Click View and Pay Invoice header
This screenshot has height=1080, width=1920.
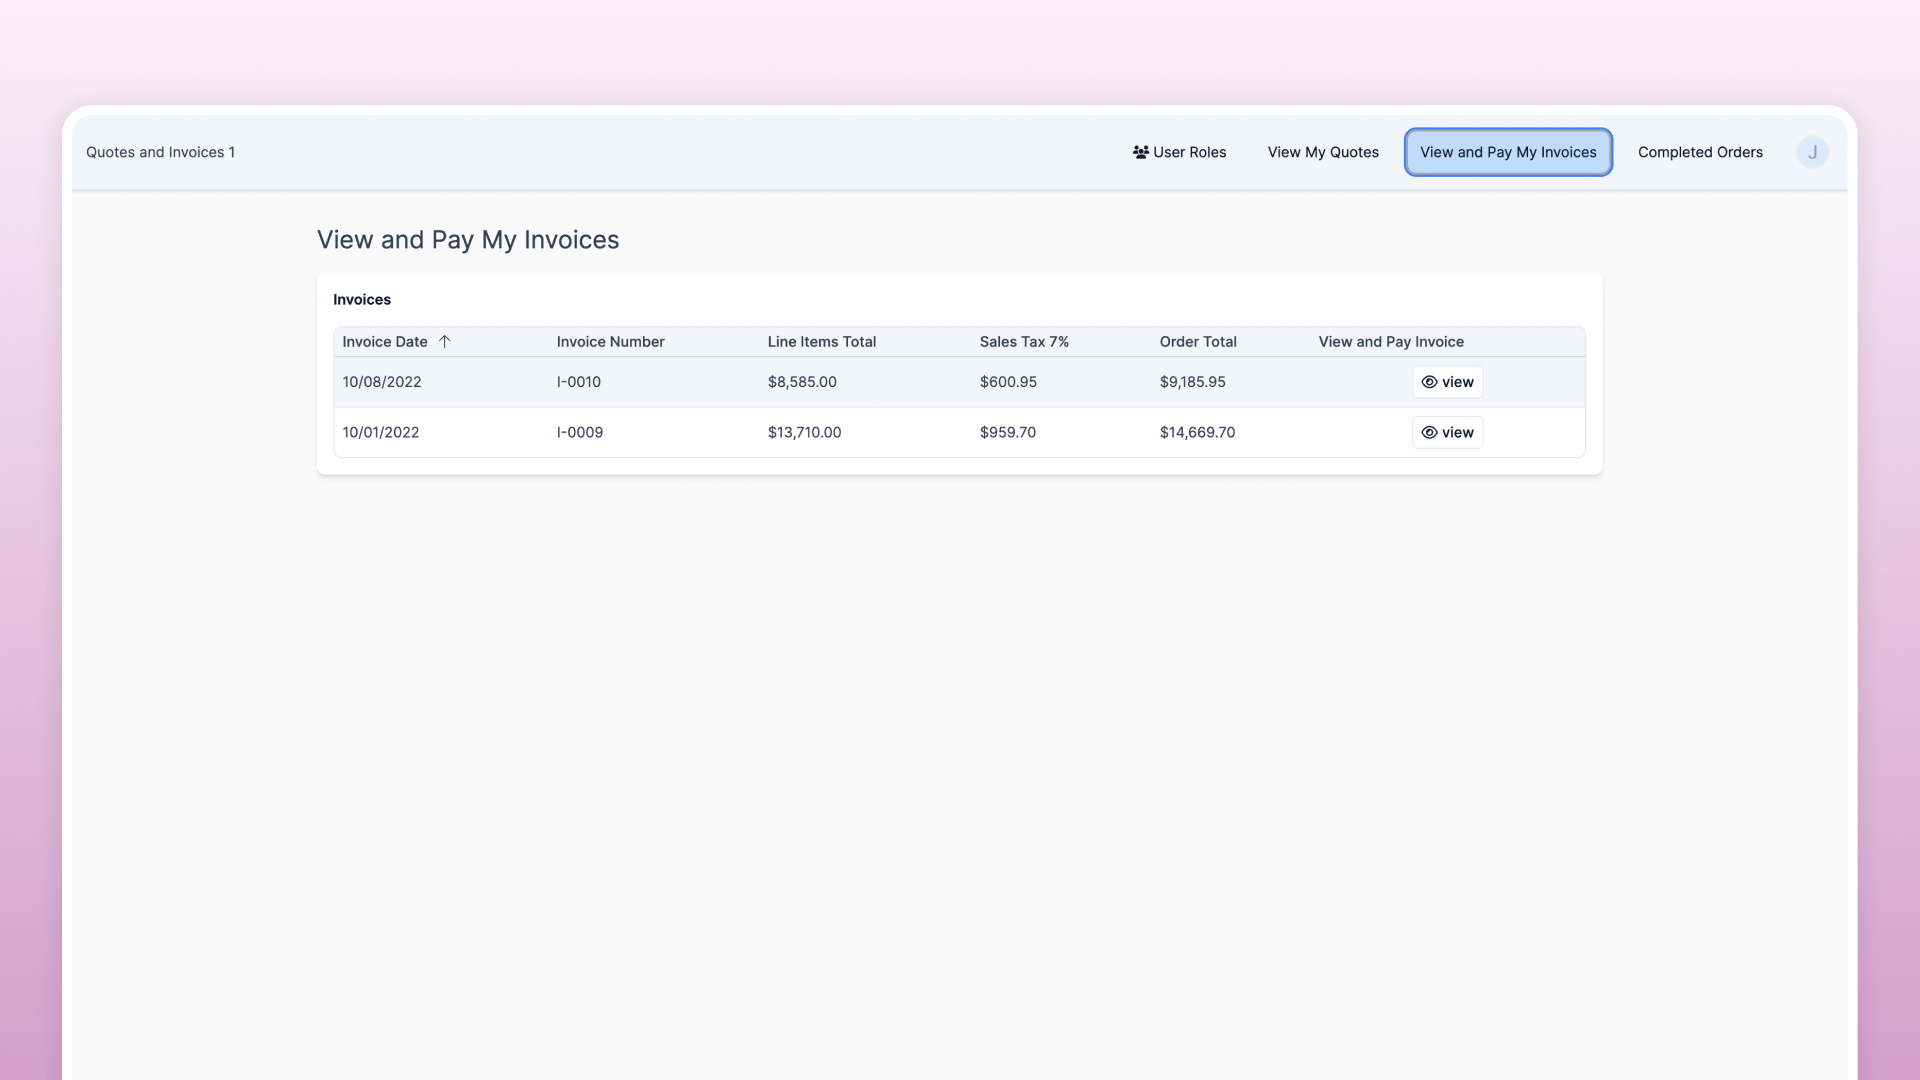coord(1390,341)
